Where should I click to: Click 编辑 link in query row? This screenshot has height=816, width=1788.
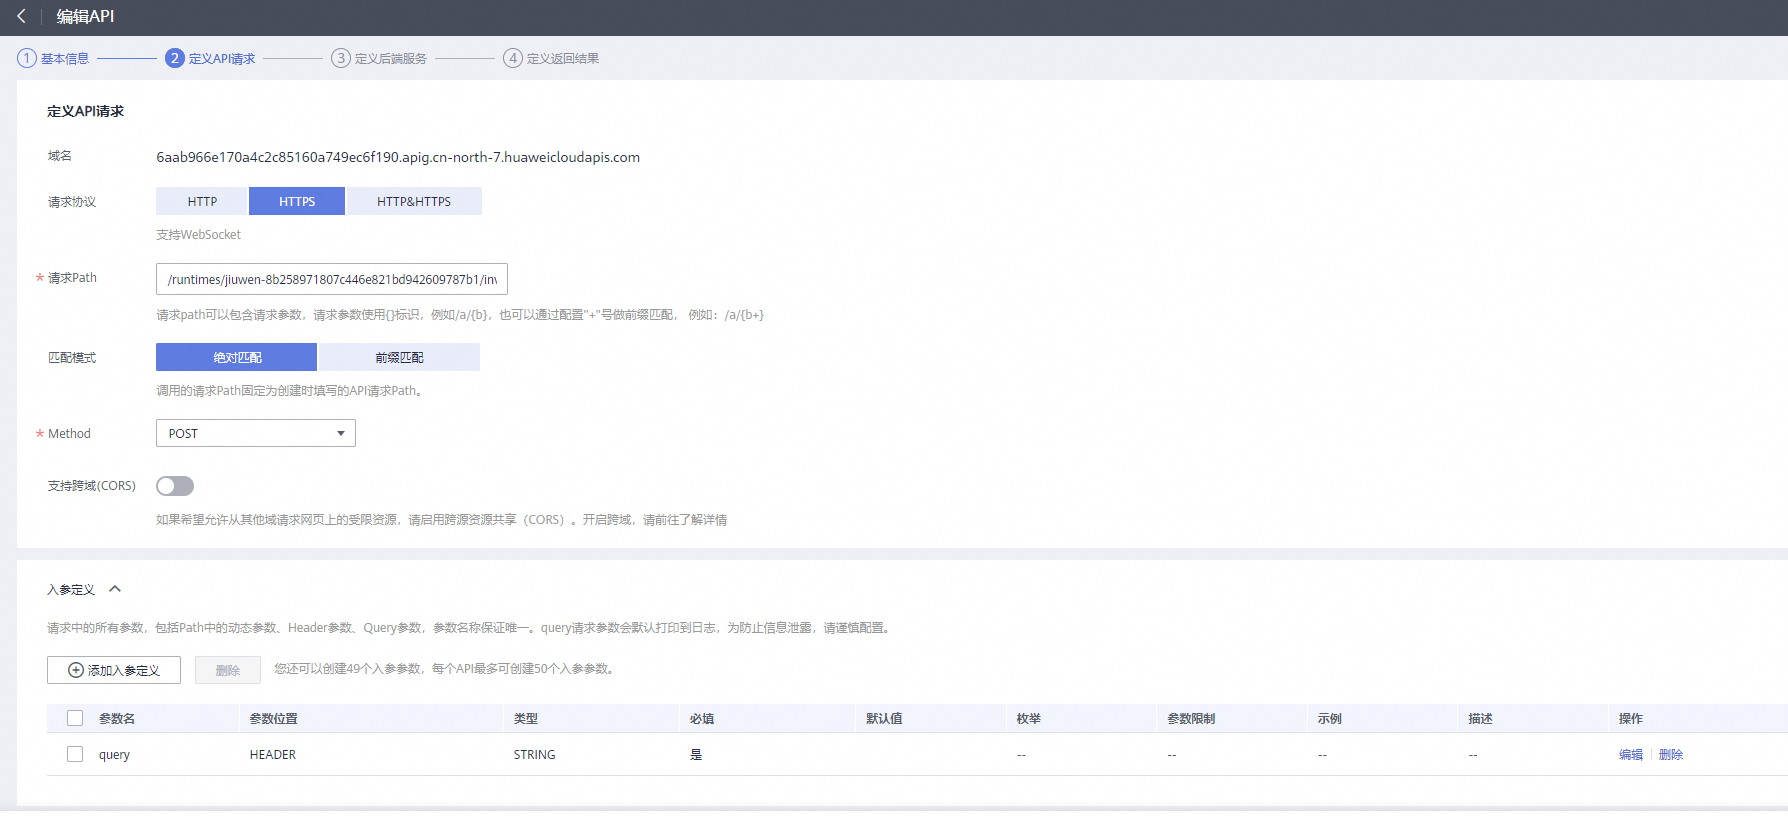[x=1631, y=755]
